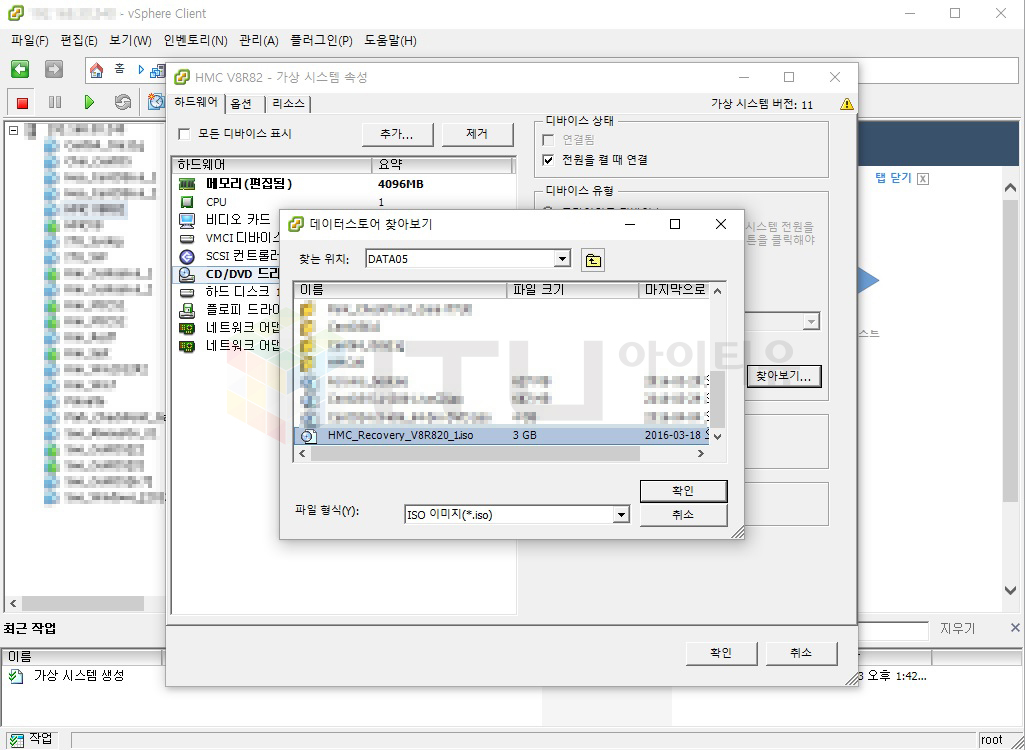This screenshot has width=1025, height=750.
Task: Go up one folder level in datastore browser
Action: tap(593, 260)
